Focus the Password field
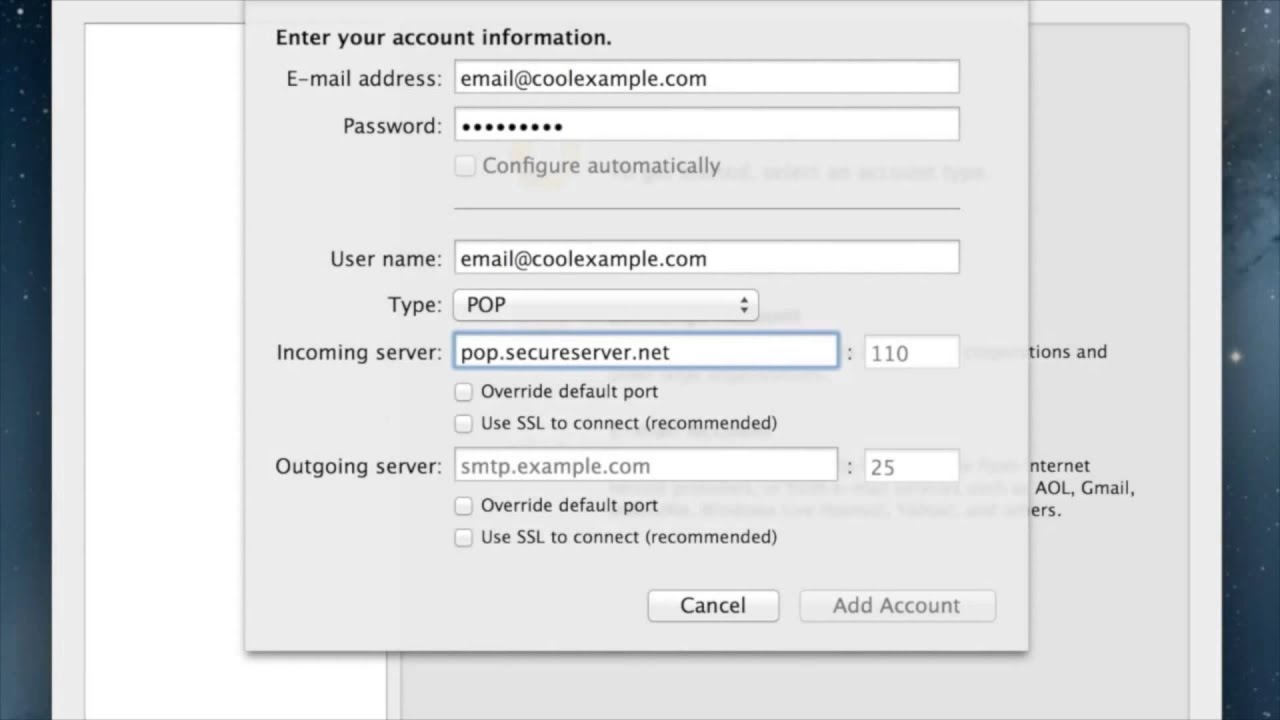The height and width of the screenshot is (720, 1280). [706, 125]
